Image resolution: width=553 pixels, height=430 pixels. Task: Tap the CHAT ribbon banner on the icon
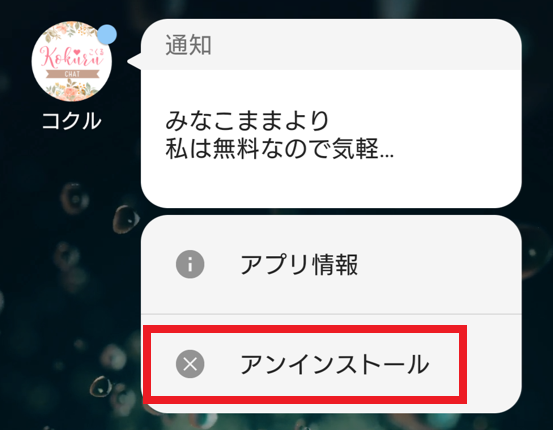(x=72, y=74)
